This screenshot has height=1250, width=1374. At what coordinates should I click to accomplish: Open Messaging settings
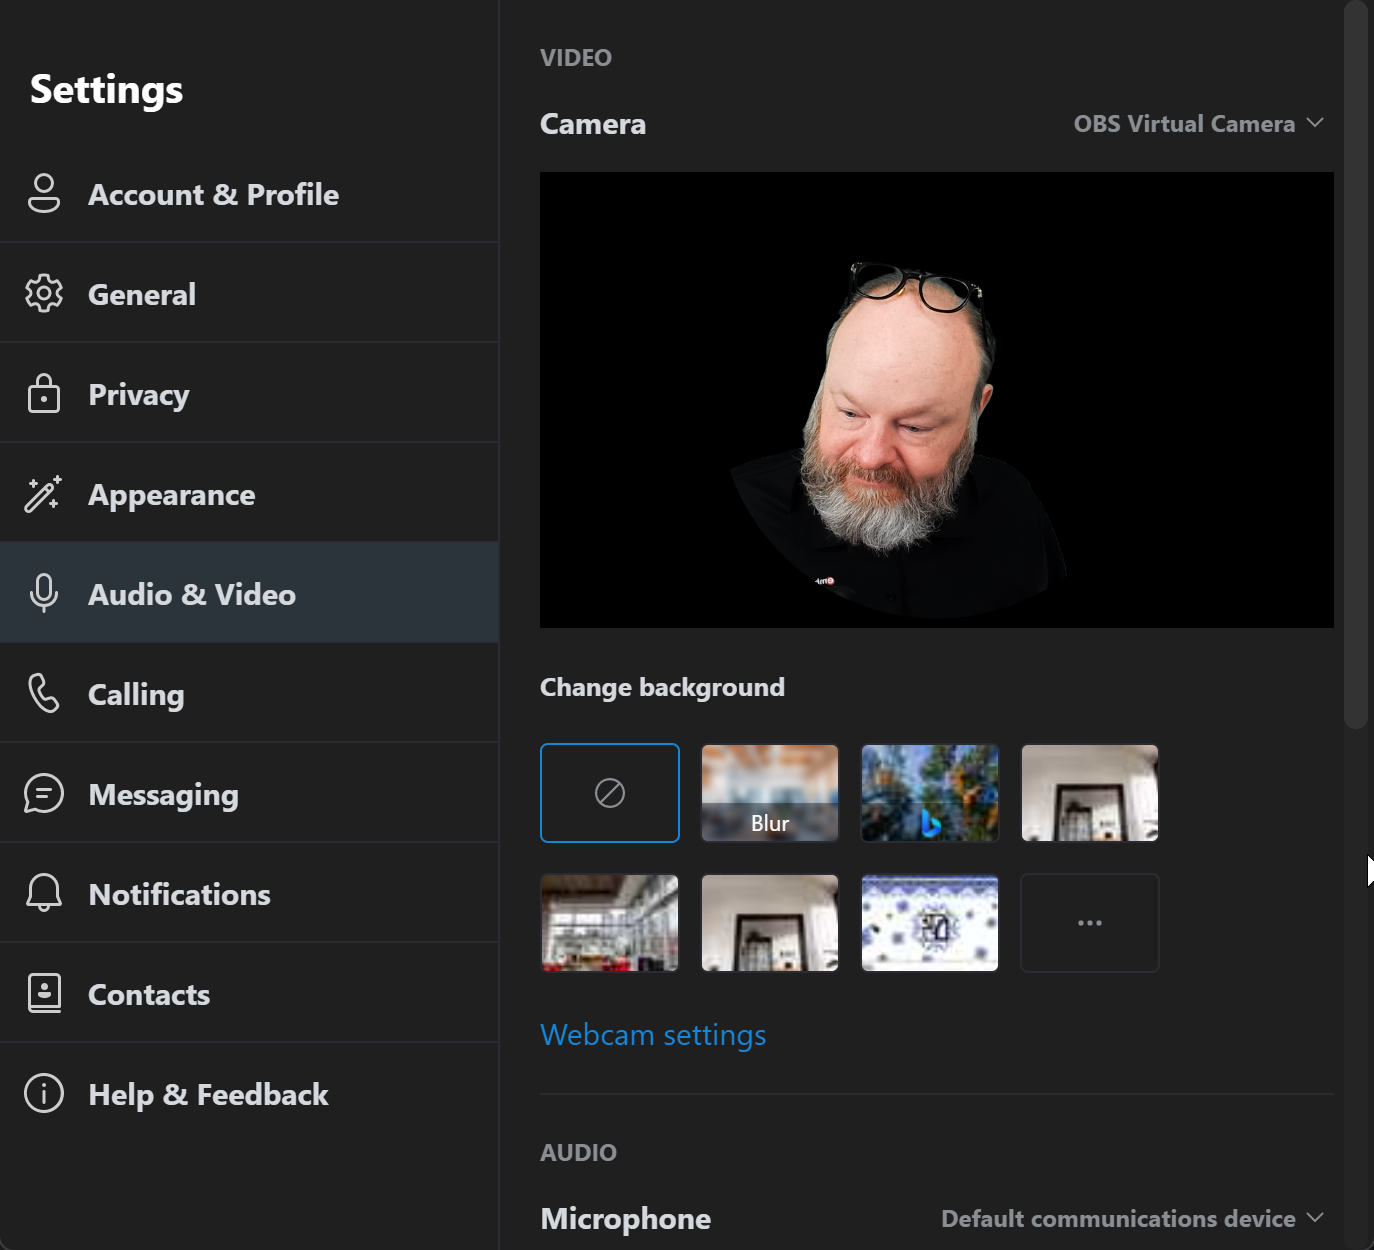[x=249, y=793]
